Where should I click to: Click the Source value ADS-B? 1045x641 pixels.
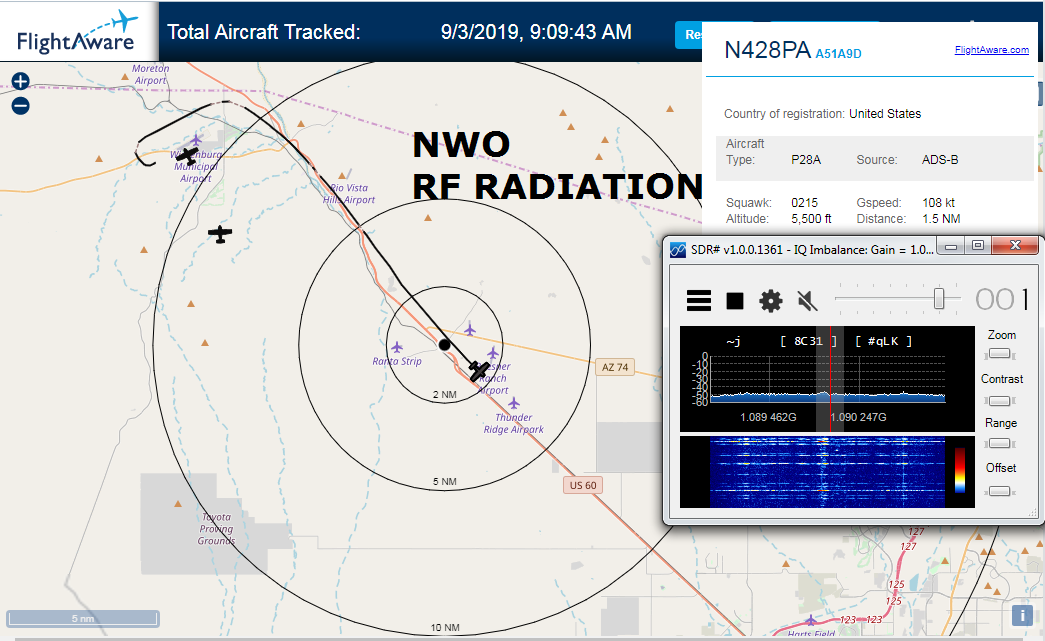click(x=940, y=160)
